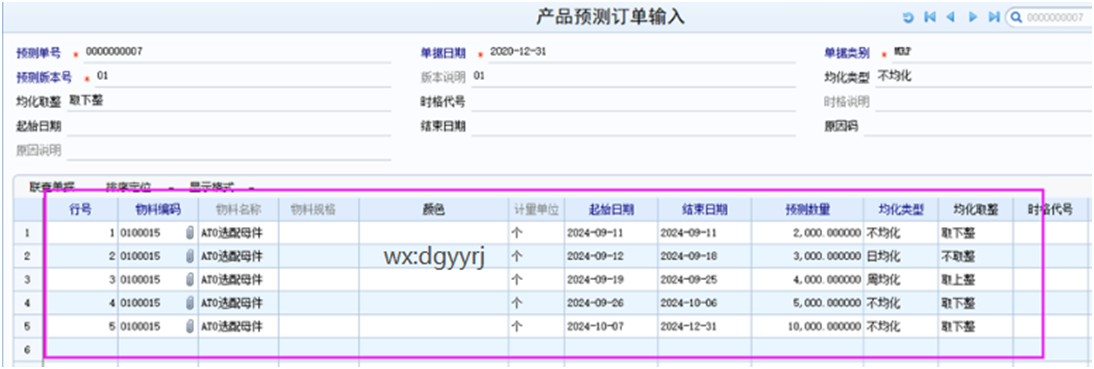This screenshot has width=1094, height=369.
Task: Go to the previous record
Action: point(950,17)
